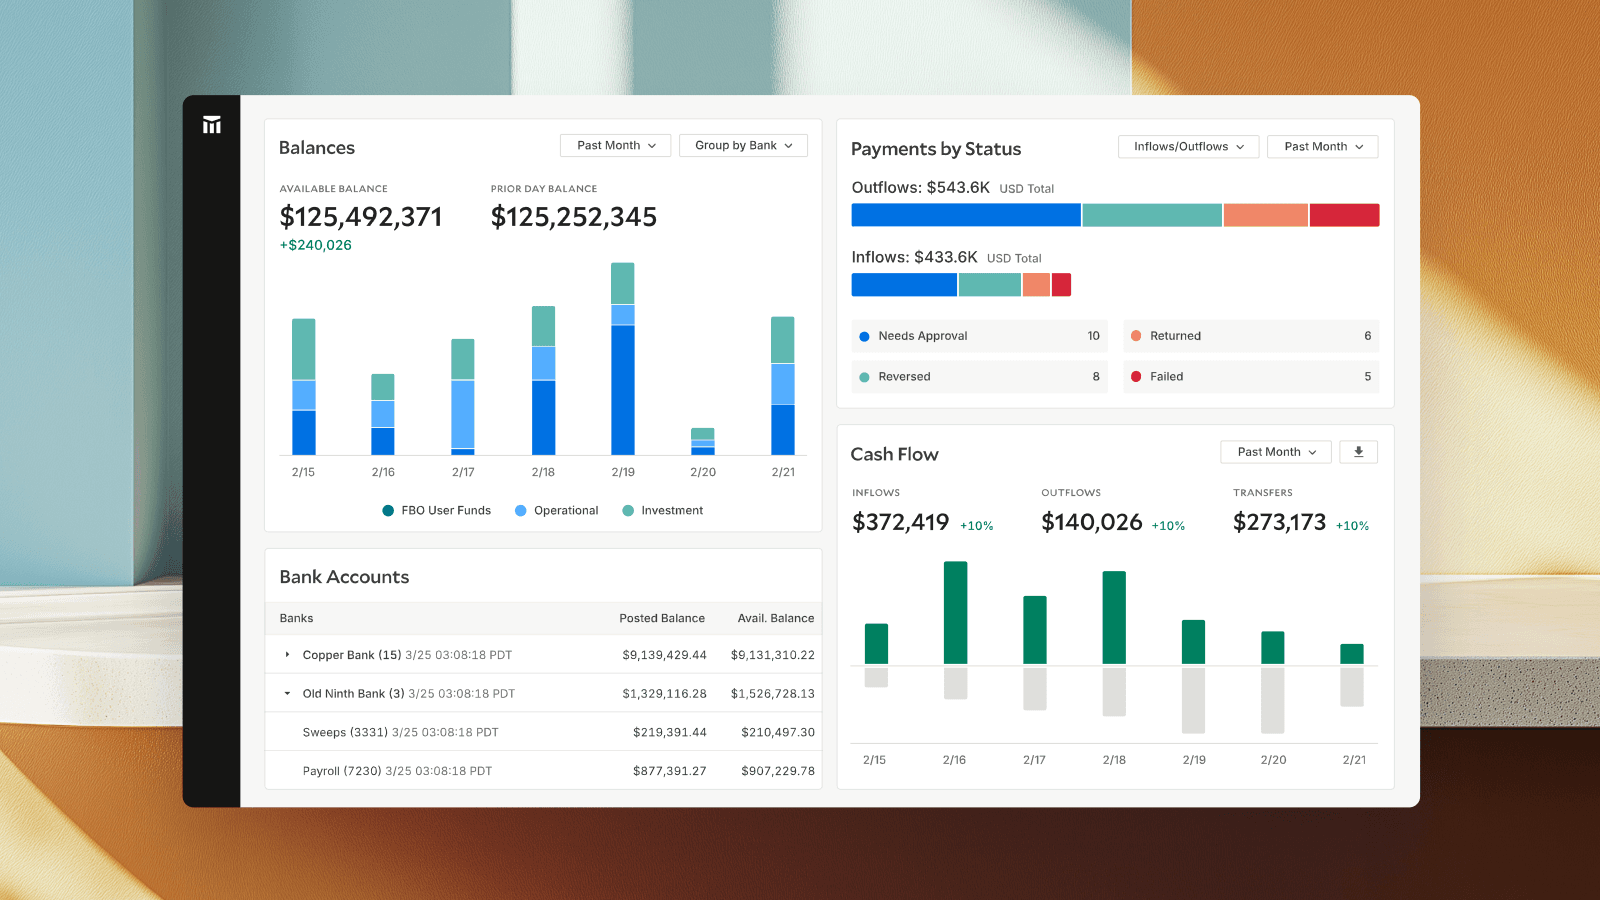
Task: Download the Cash Flow report
Action: (1358, 452)
